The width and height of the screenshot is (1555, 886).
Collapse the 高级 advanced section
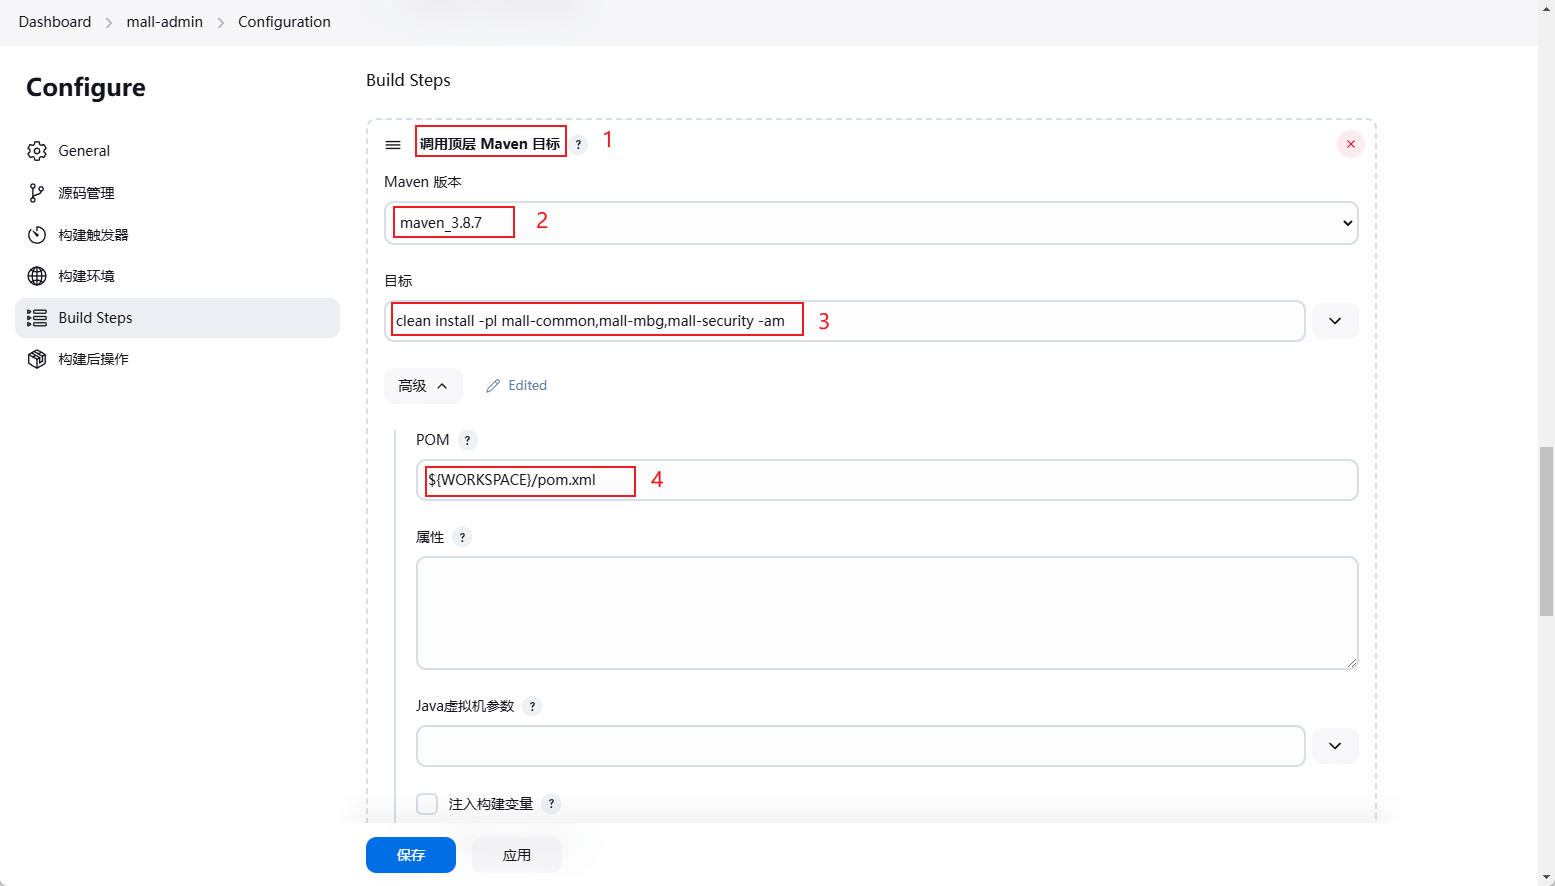(423, 386)
